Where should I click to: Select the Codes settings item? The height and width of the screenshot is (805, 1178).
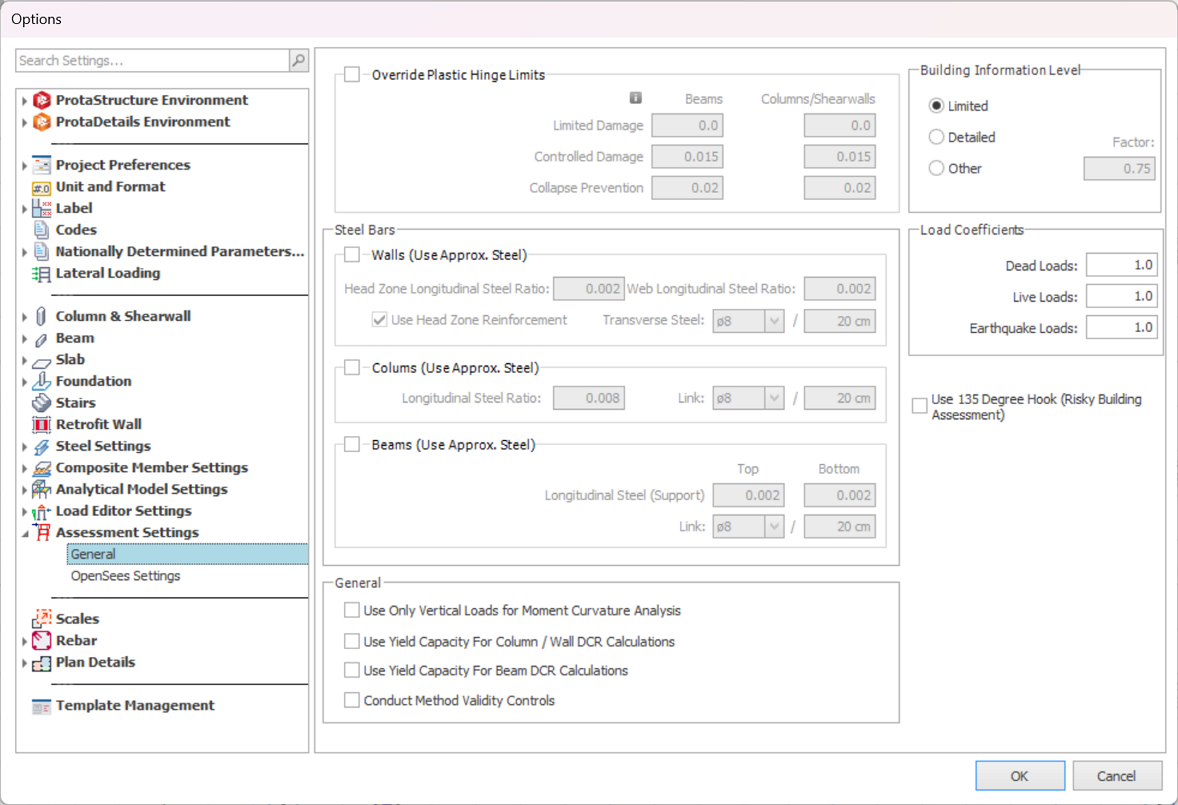(x=76, y=230)
